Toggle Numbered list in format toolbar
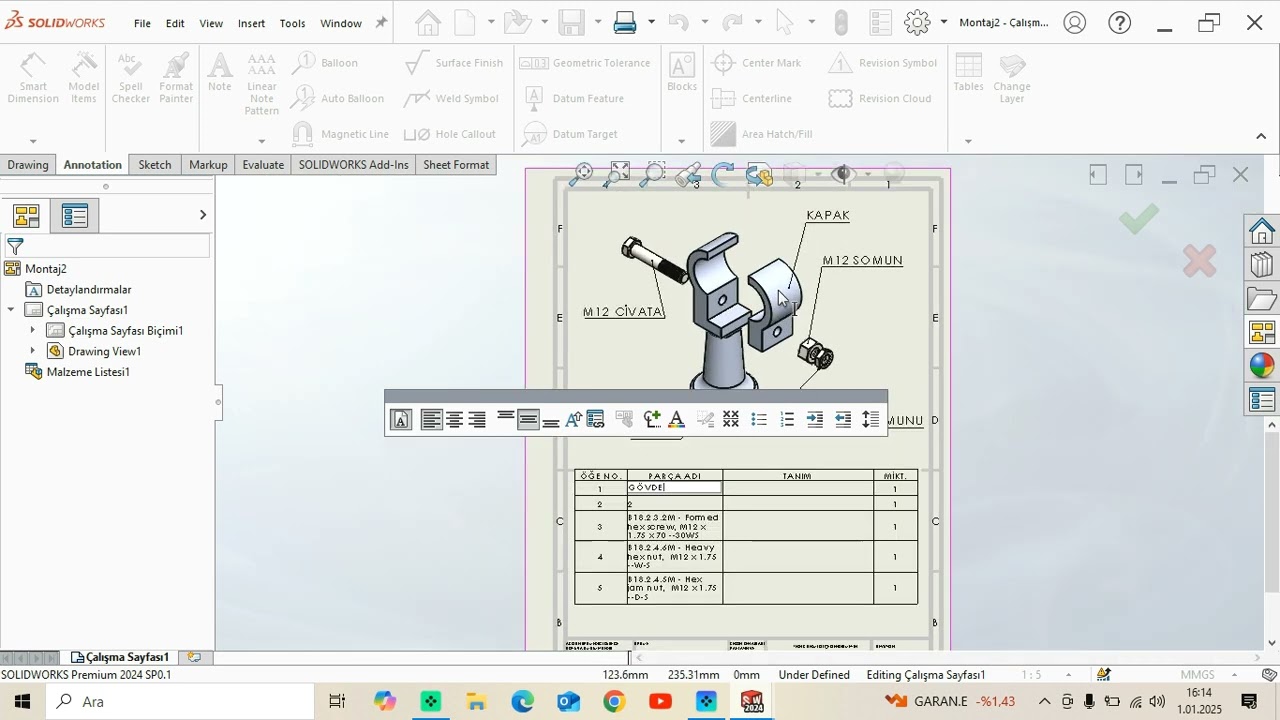This screenshot has width=1280, height=720. click(x=787, y=420)
